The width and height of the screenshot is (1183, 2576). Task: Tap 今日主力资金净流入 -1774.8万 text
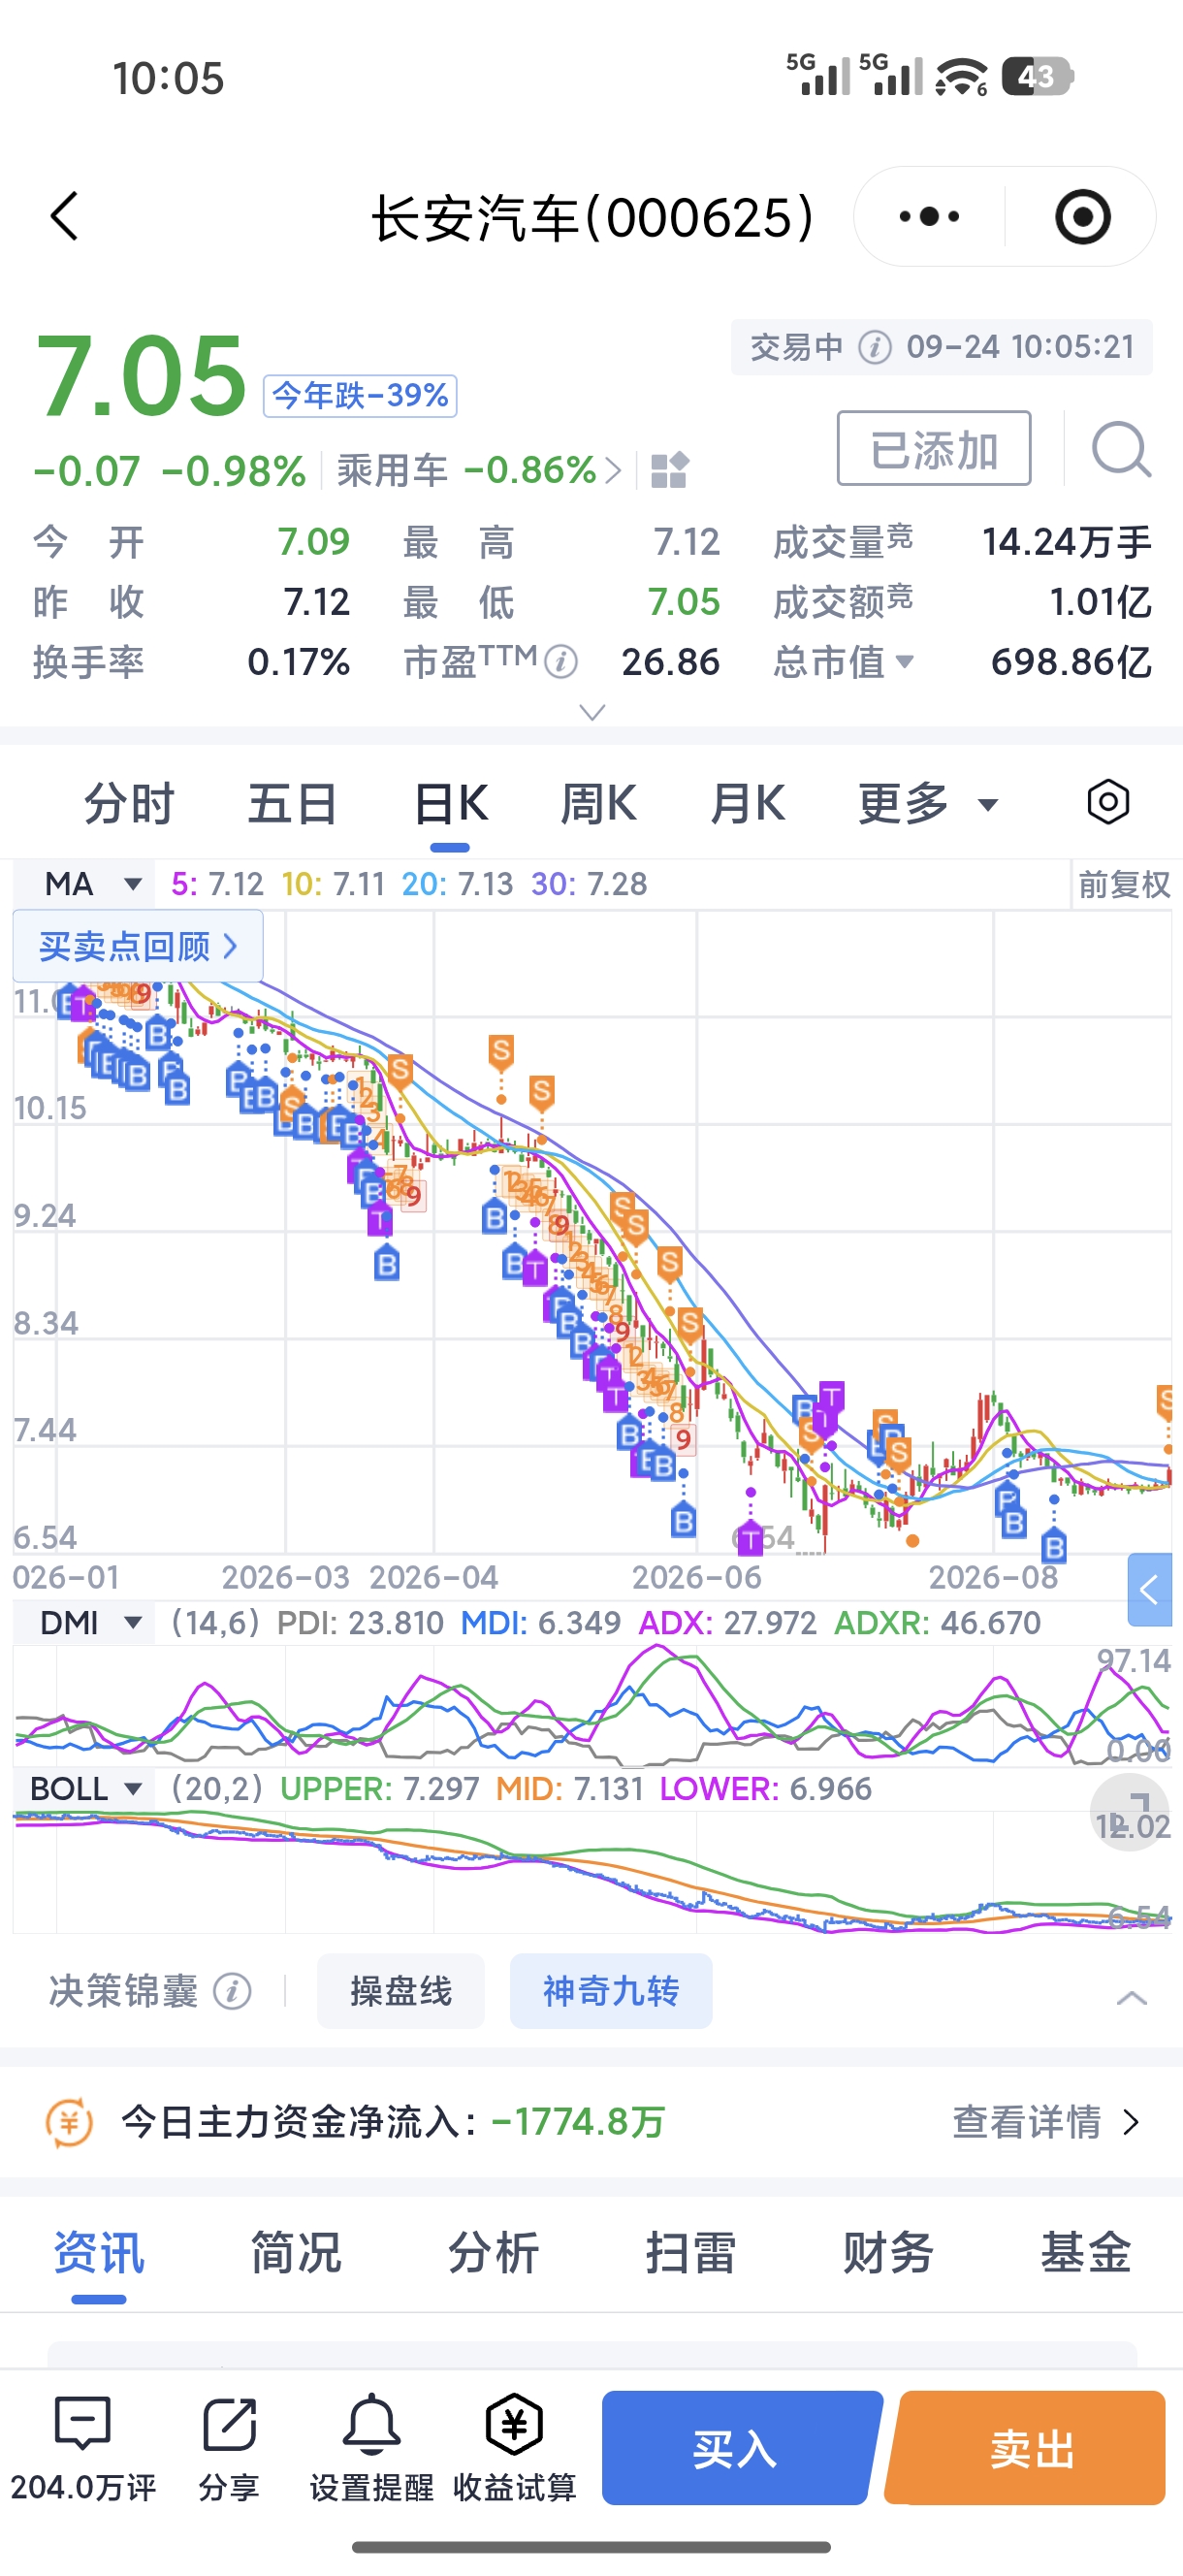pos(393,2121)
